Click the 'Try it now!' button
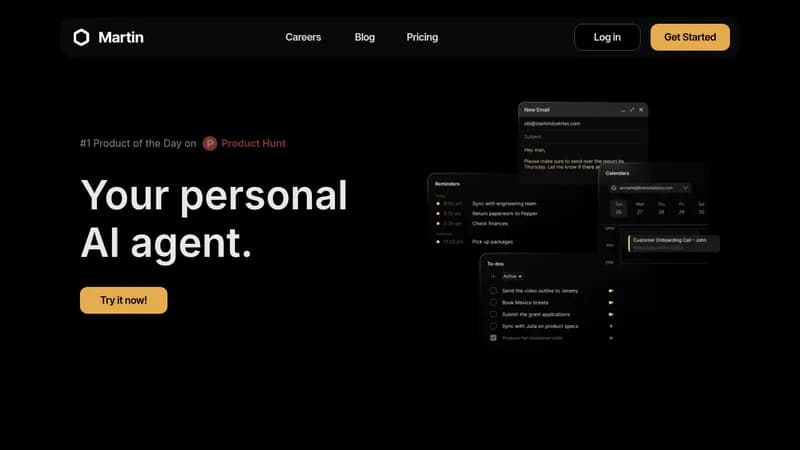Image resolution: width=800 pixels, height=450 pixels. point(123,300)
